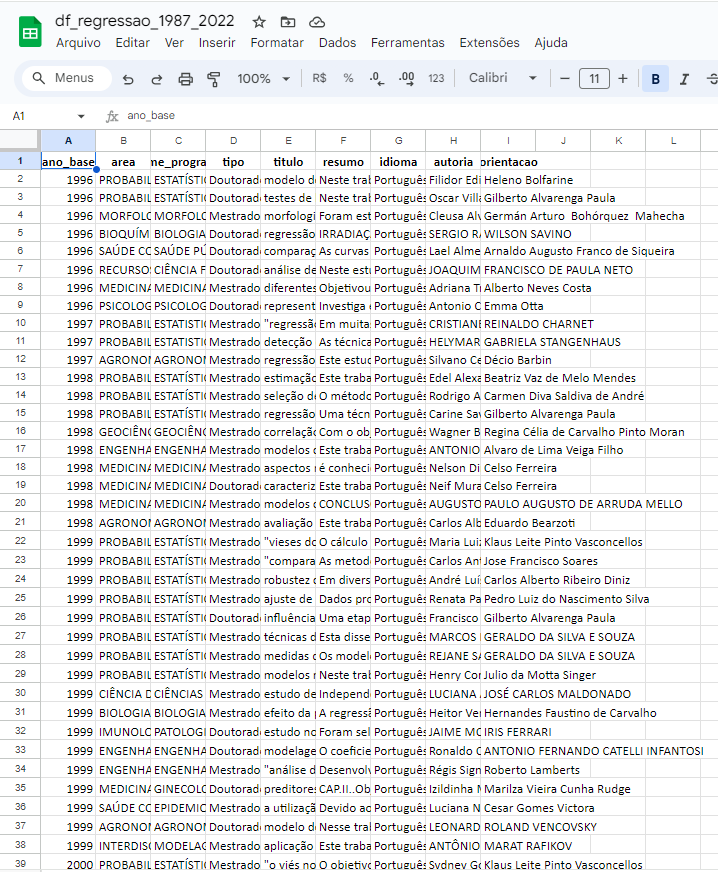
Task: Select row 25 header
Action: pos(20,598)
